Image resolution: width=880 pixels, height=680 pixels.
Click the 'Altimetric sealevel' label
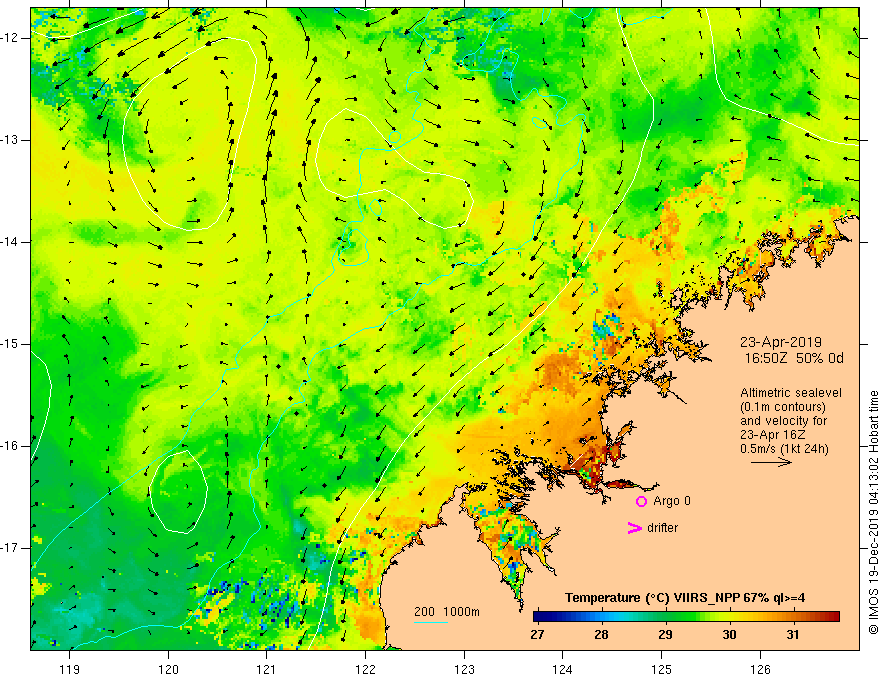point(791,393)
